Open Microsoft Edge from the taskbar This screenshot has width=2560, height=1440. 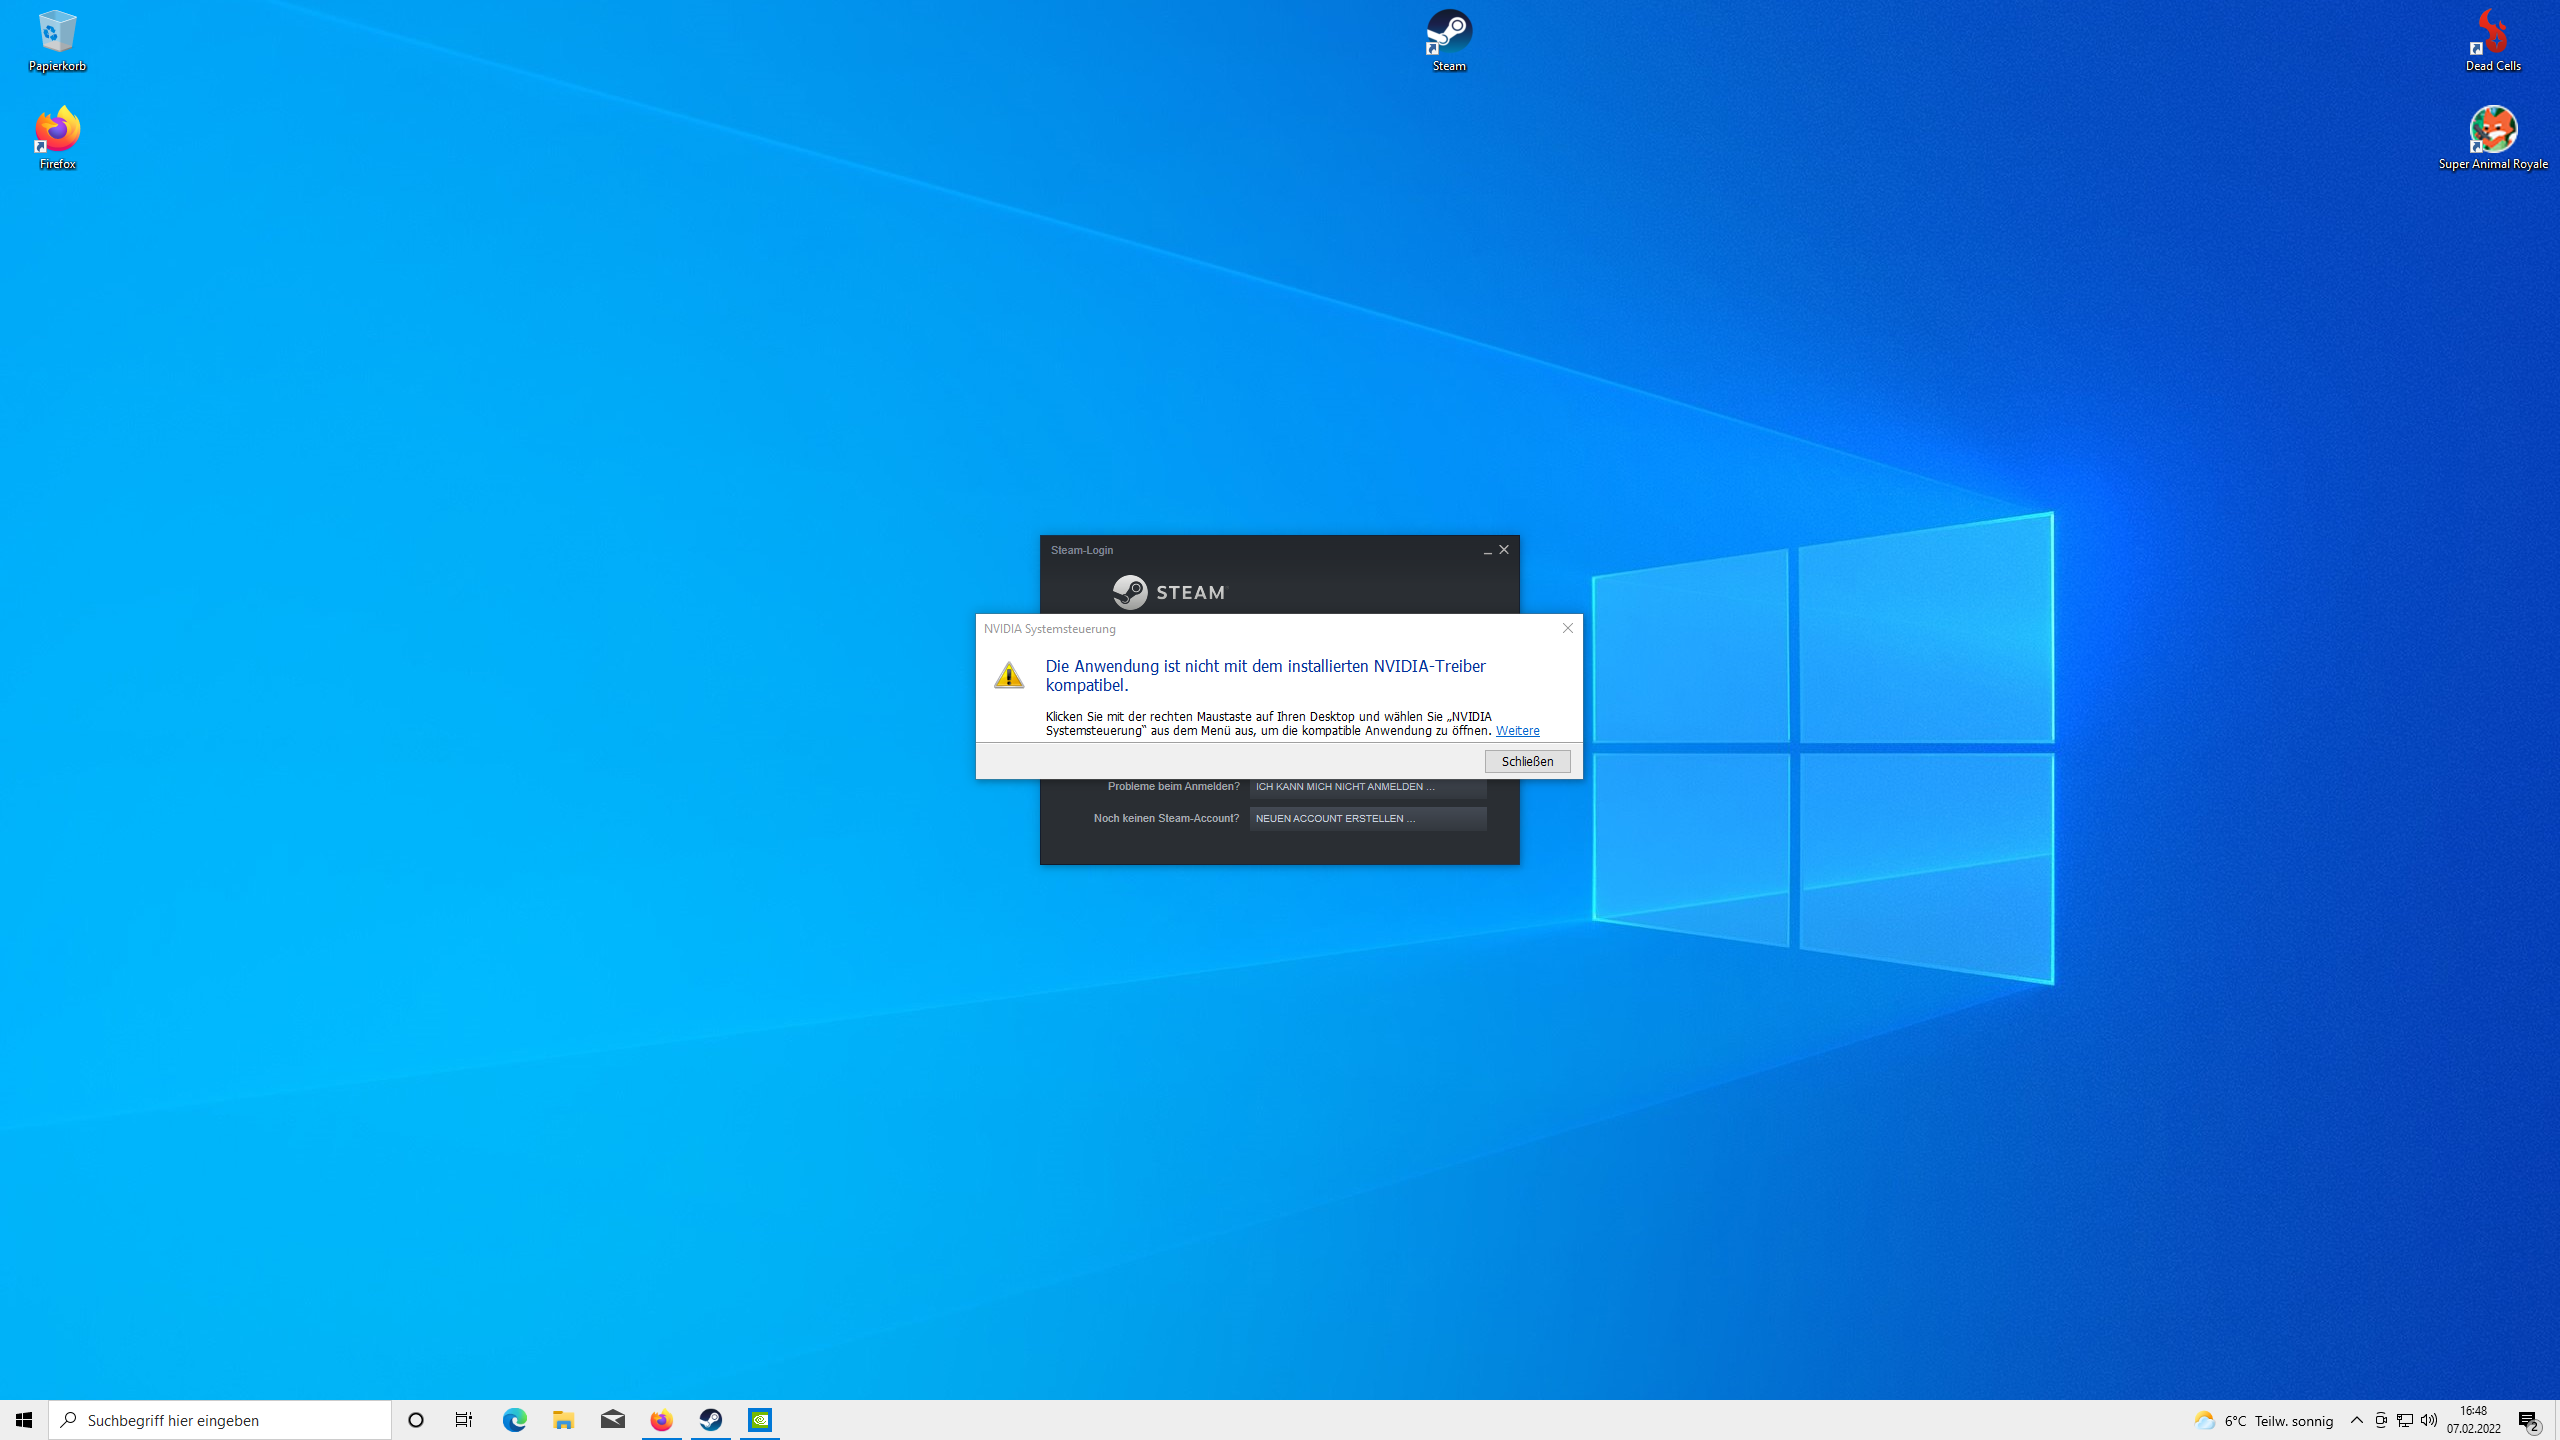coord(514,1420)
